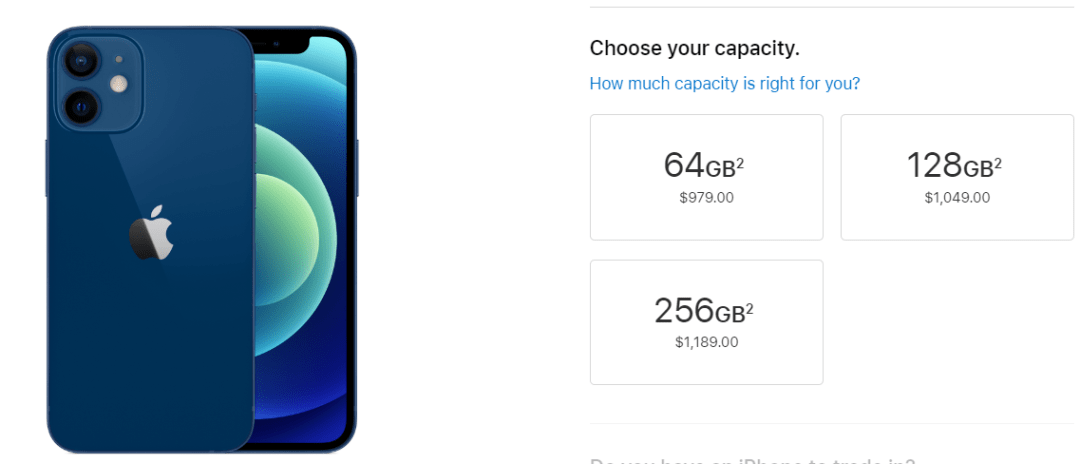The height and width of the screenshot is (464, 1080).
Task: Choose the 128GB capacity tile
Action: [x=957, y=177]
